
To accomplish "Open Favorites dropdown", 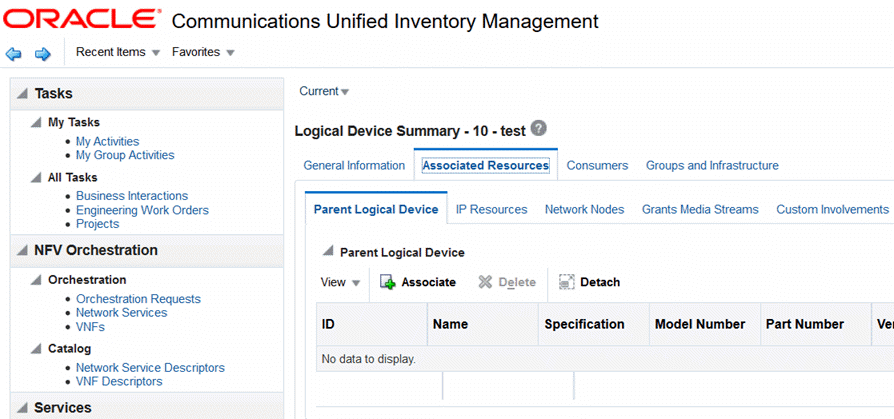I will (x=203, y=52).
